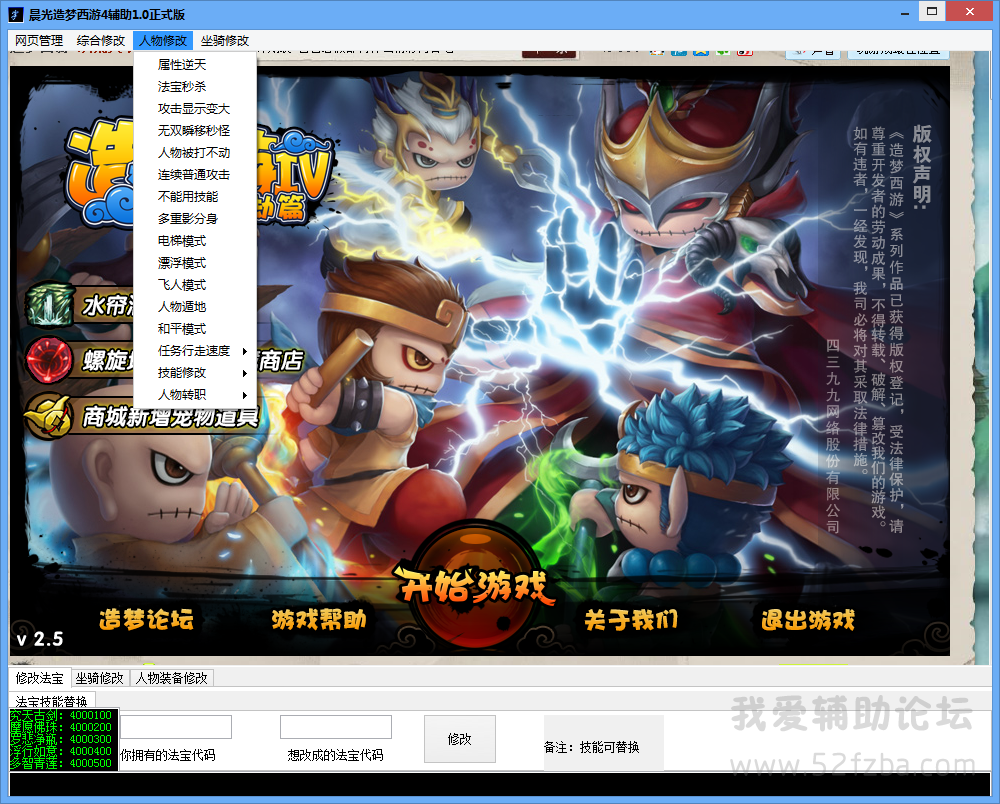The height and width of the screenshot is (804, 1000).
Task: Choose 无双瞬移秒怪 from menu
Action: 195,131
